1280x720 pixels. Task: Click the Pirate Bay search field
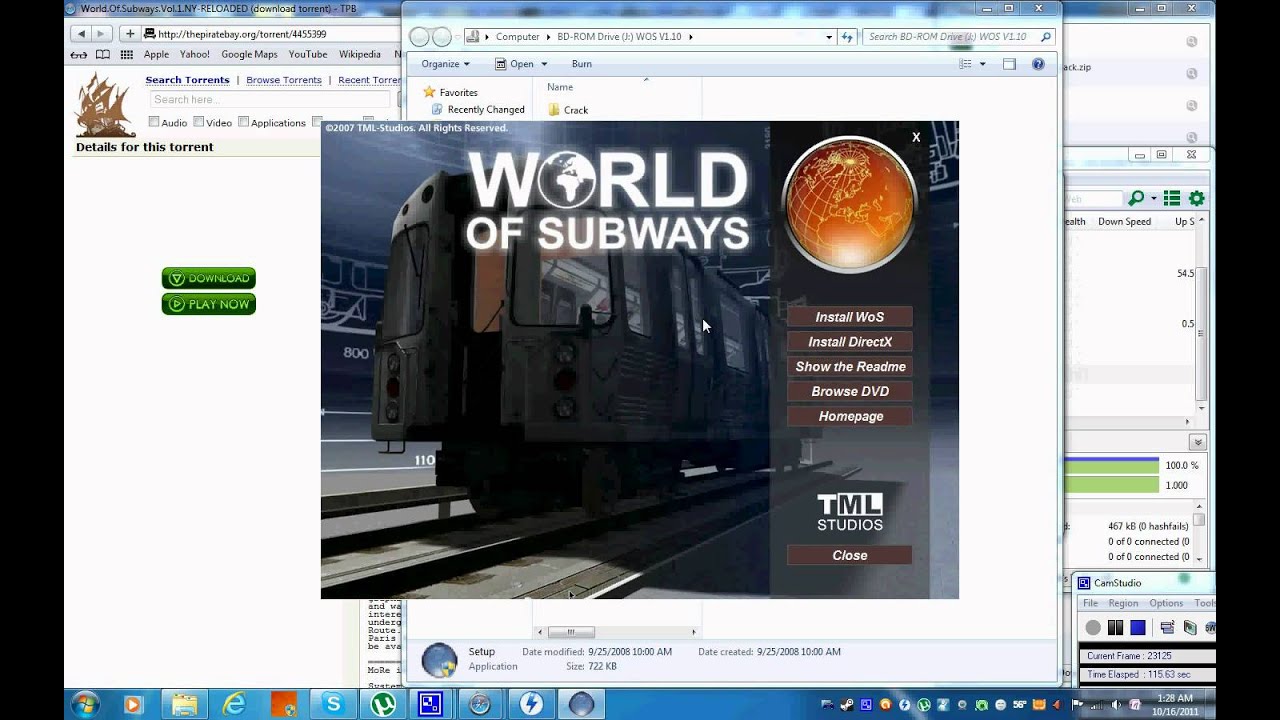pyautogui.click(x=270, y=99)
